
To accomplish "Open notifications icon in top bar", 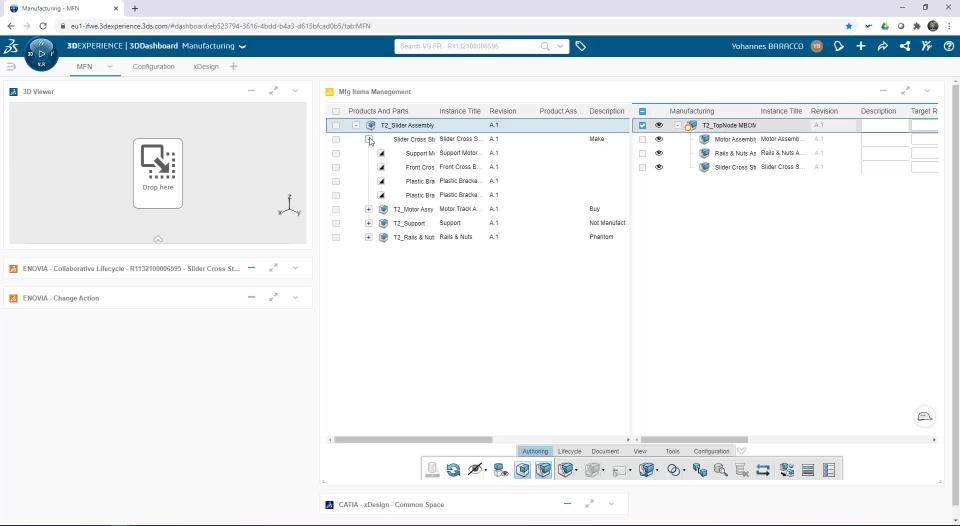I will coord(839,46).
